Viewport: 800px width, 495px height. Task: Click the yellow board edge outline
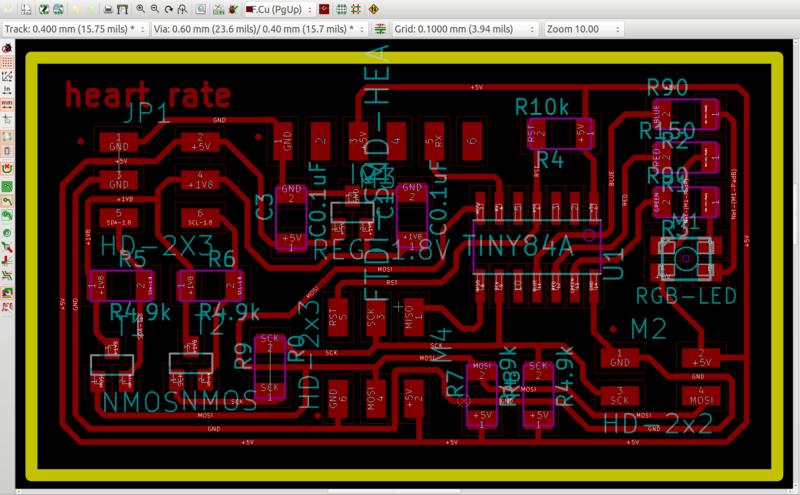404,58
